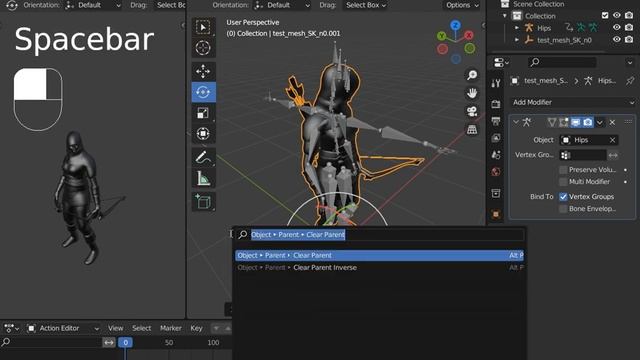
Task: Expand the Hips armature in outliner
Action: tap(517, 28)
